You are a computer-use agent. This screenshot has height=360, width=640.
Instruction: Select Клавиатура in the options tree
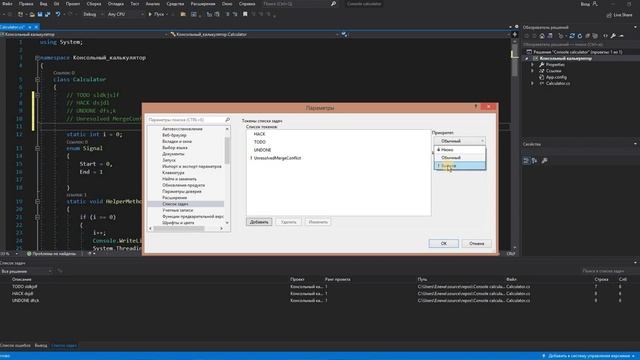[x=173, y=173]
